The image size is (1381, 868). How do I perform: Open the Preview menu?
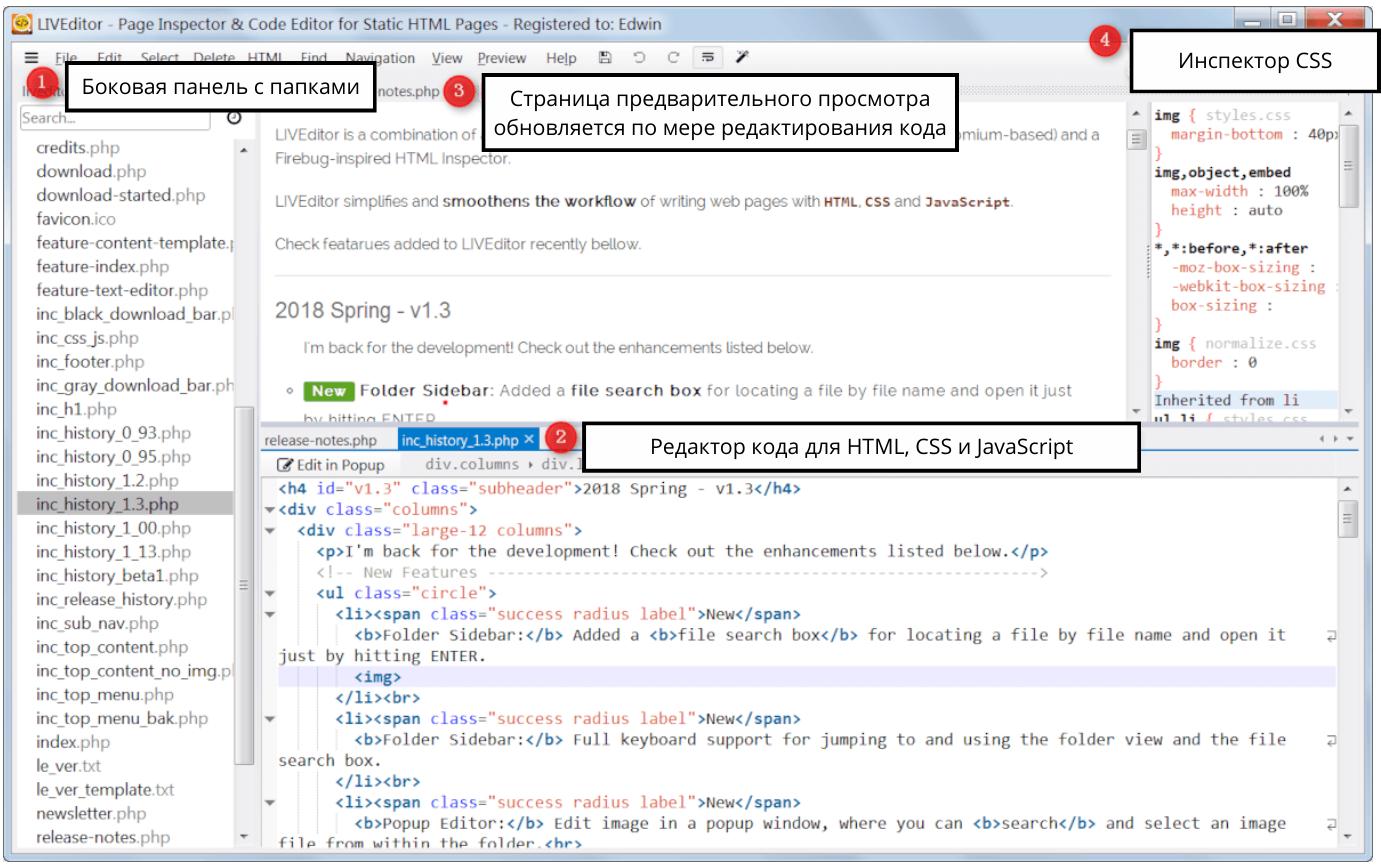[503, 59]
